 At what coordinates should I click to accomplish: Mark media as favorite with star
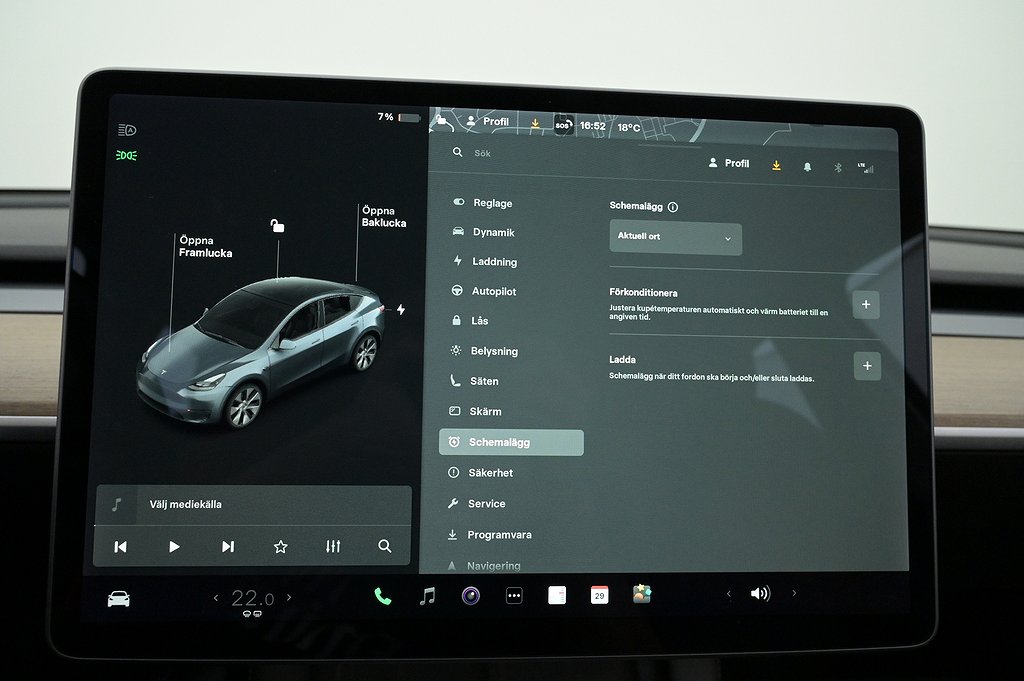(x=280, y=546)
